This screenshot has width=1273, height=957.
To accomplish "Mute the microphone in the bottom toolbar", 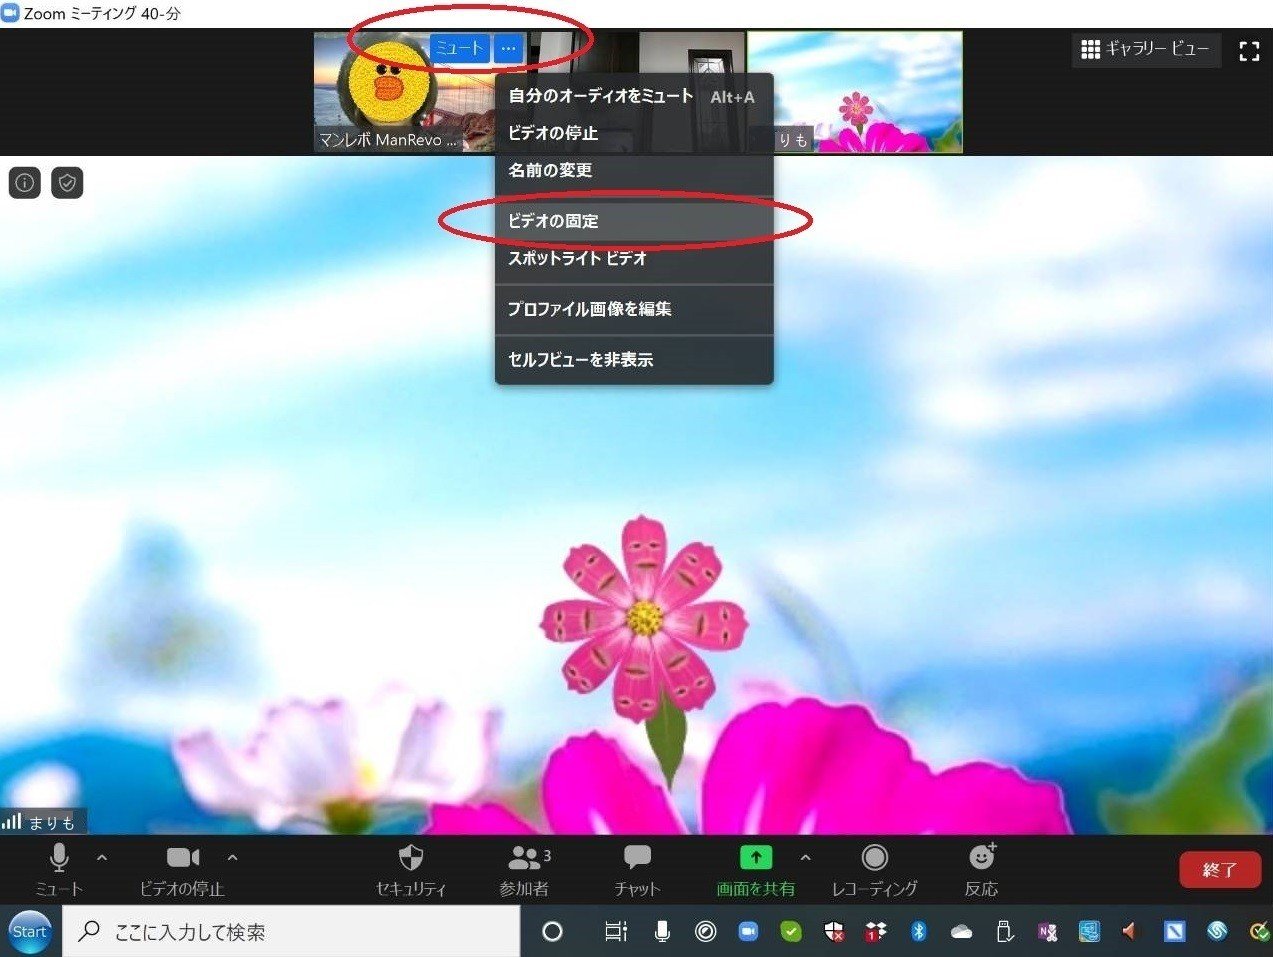I will (59, 866).
